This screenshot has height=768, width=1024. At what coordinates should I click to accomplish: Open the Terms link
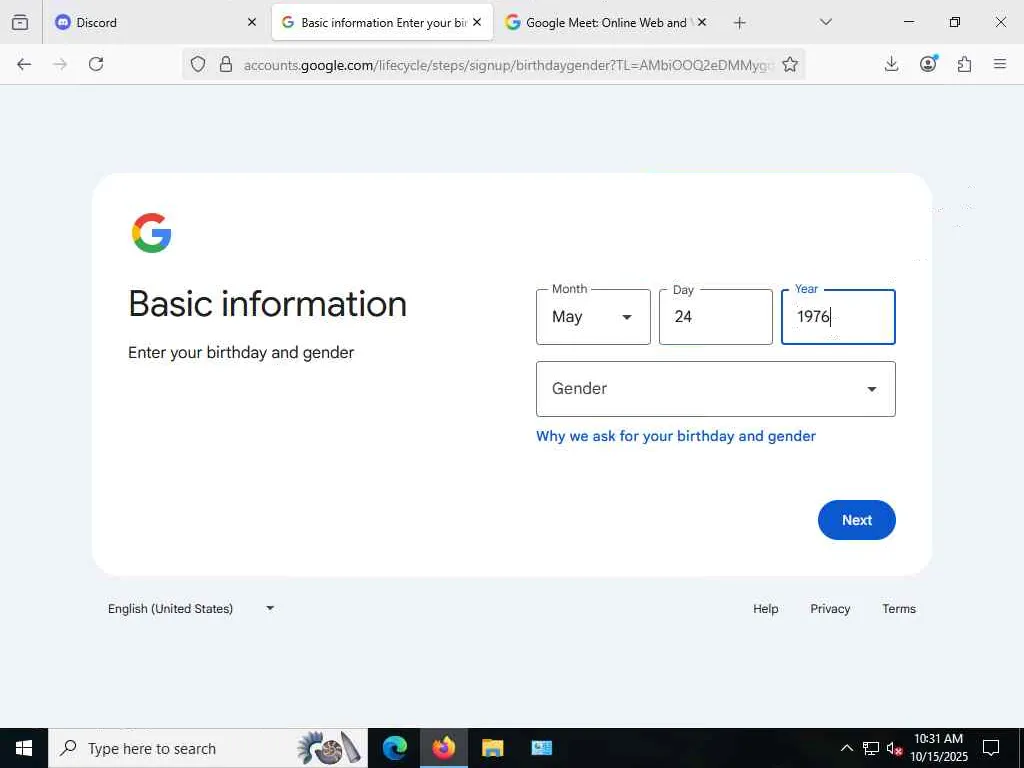899,609
